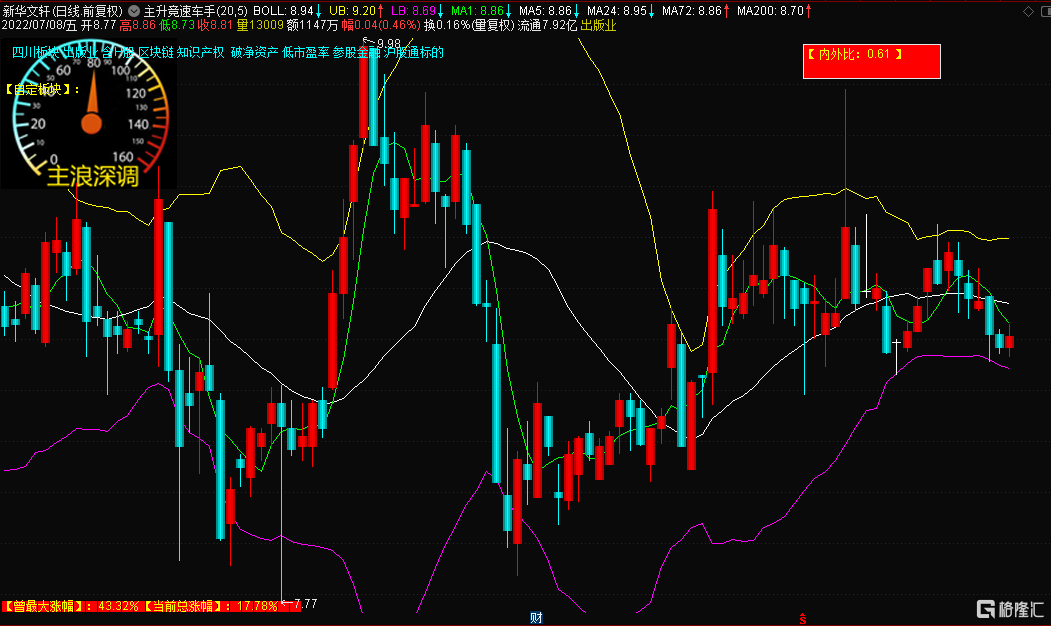Click the closing price 收8.81
Image resolution: width=1051 pixels, height=626 pixels.
(215, 25)
